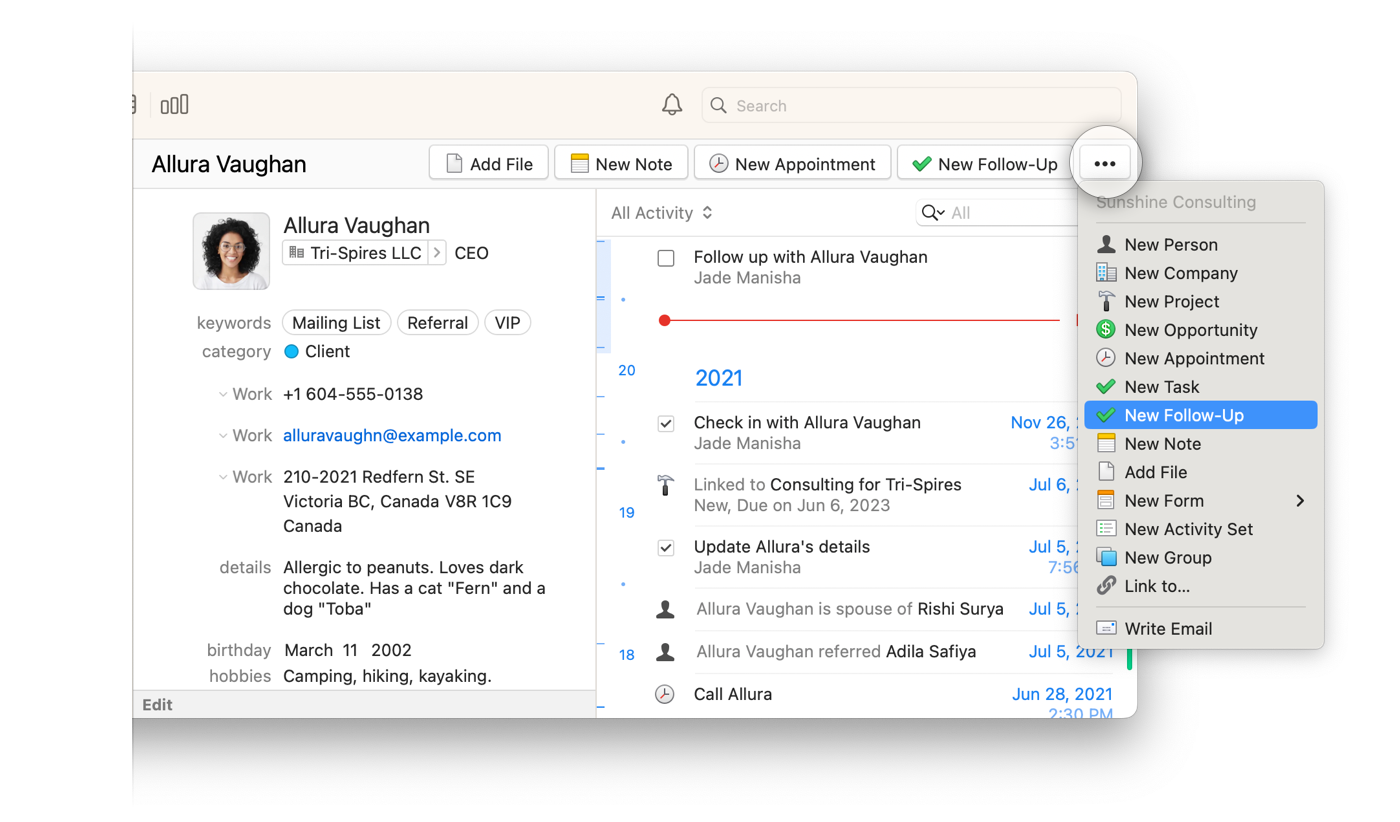Click the blue Client category color dot
Screen dimensions: 1400x822
pos(292,352)
